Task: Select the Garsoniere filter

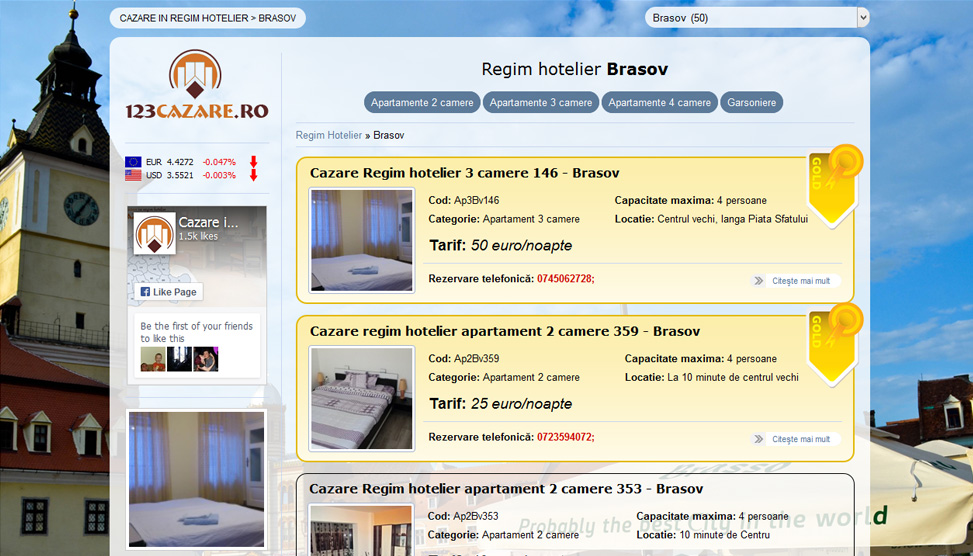Action: (751, 102)
